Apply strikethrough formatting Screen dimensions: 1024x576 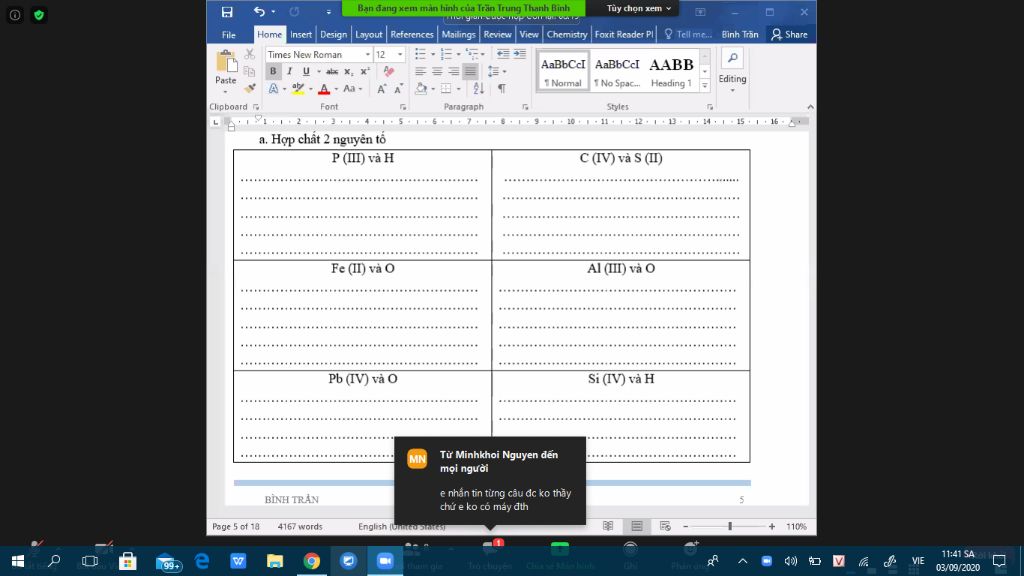click(x=332, y=72)
